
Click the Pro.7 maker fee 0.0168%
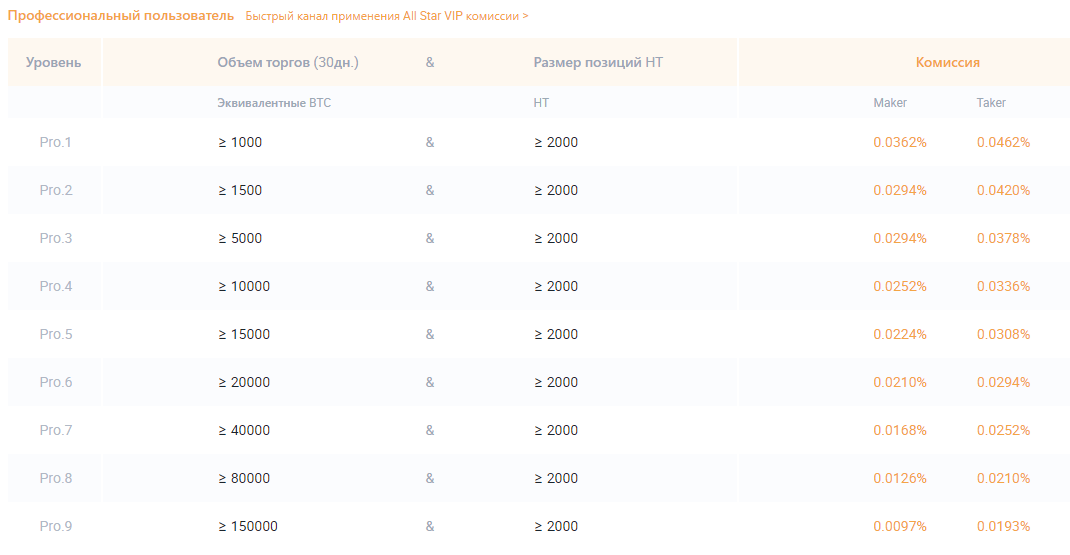pyautogui.click(x=900, y=430)
